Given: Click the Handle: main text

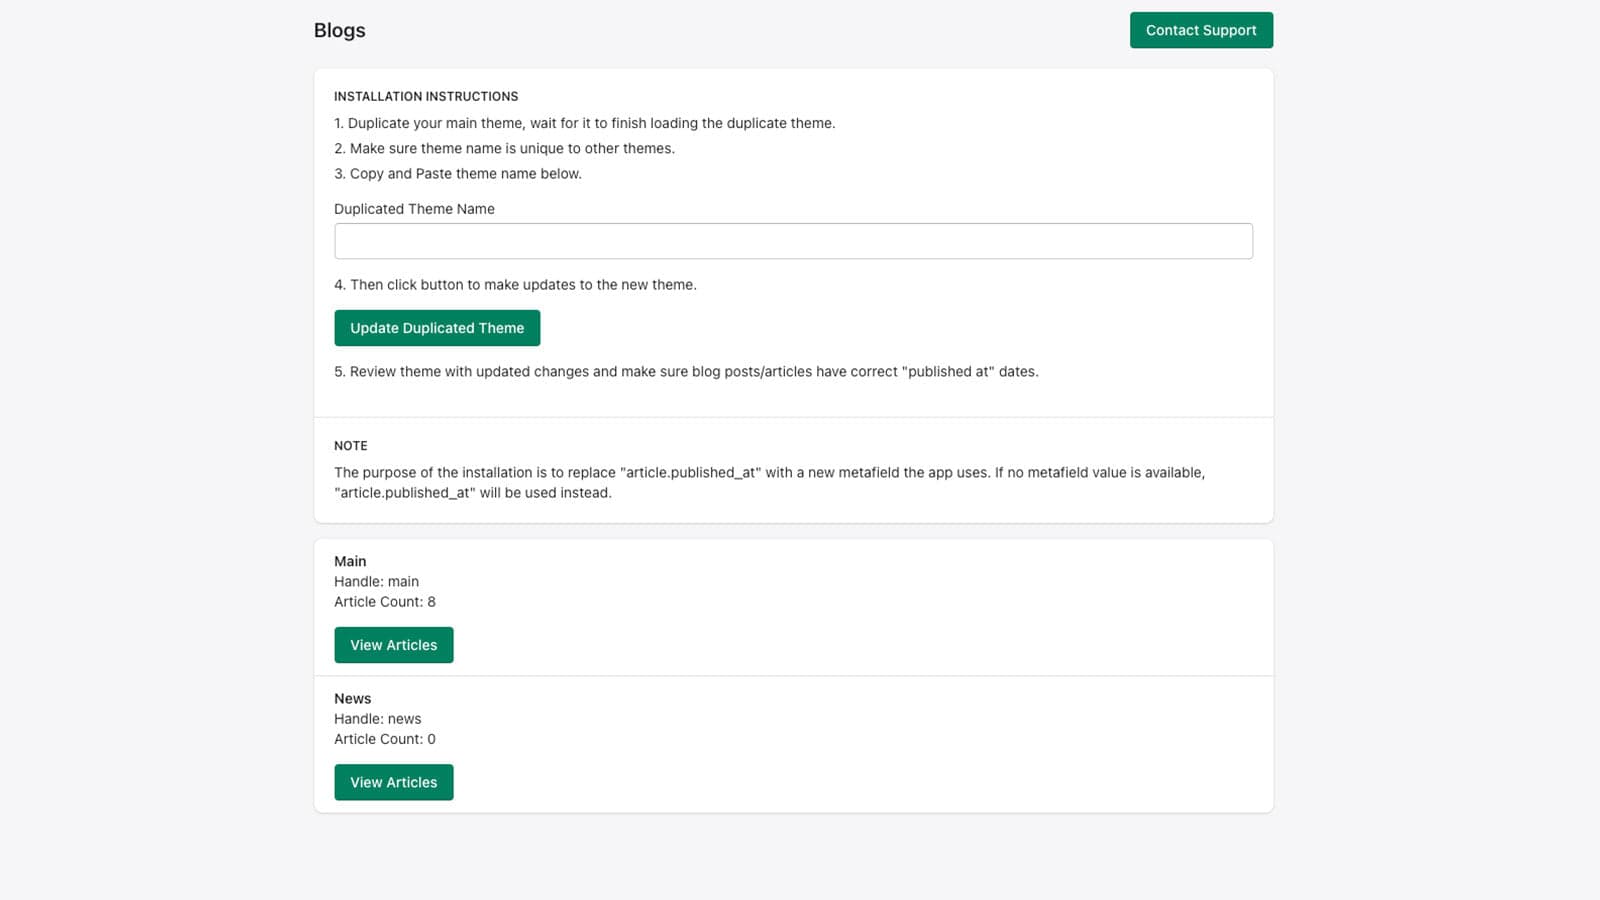Looking at the screenshot, I should tap(376, 581).
